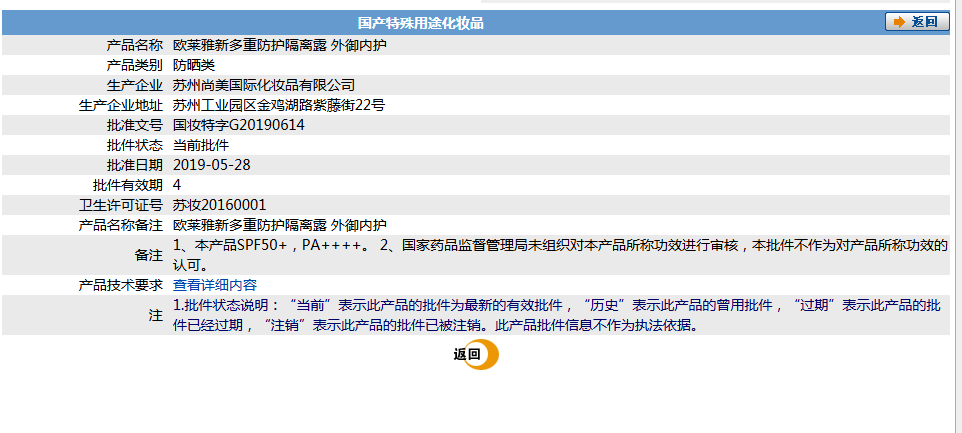962x433 pixels.
Task: Select the approval date 2019-05-28
Action: [212, 165]
